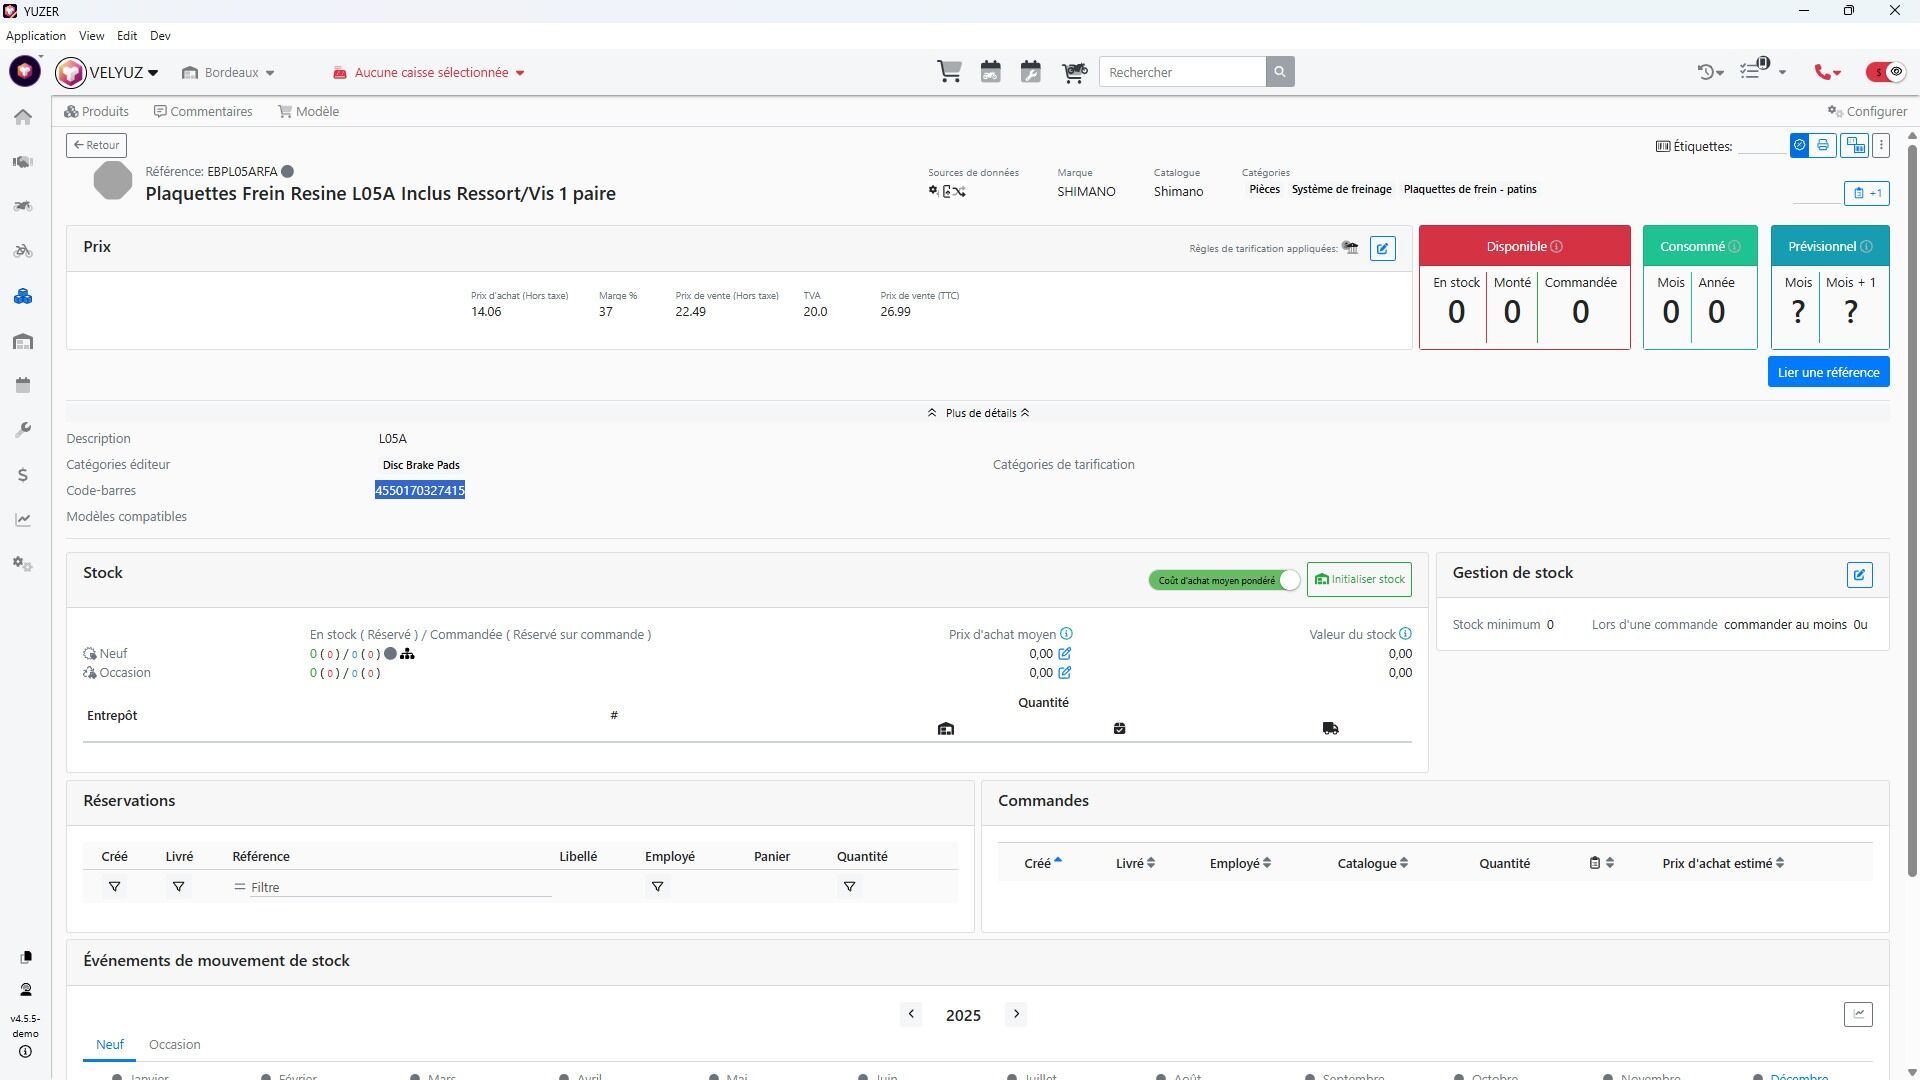Open statistics chart icon in sidebar
Image resolution: width=1920 pixels, height=1080 pixels.
pos(23,520)
